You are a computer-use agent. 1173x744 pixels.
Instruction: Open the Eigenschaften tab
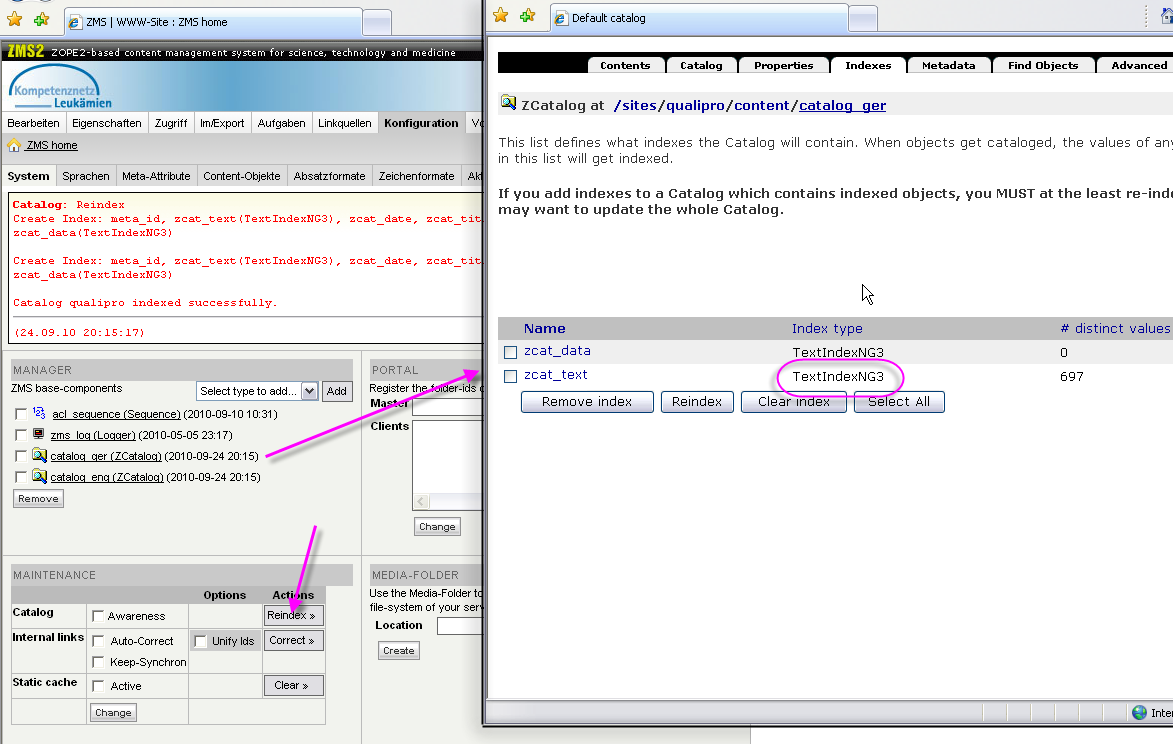[107, 123]
